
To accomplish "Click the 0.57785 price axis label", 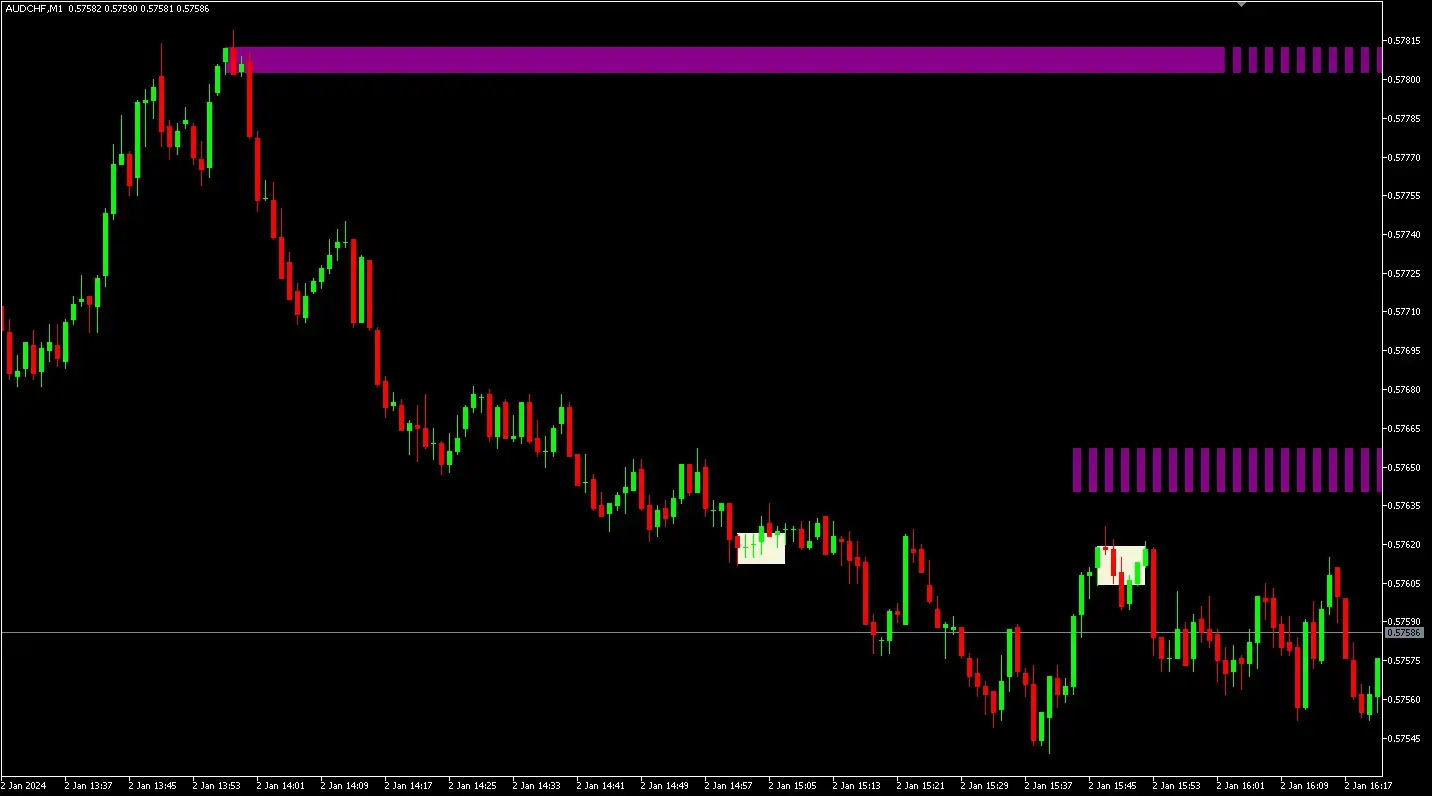I will coord(1403,118).
